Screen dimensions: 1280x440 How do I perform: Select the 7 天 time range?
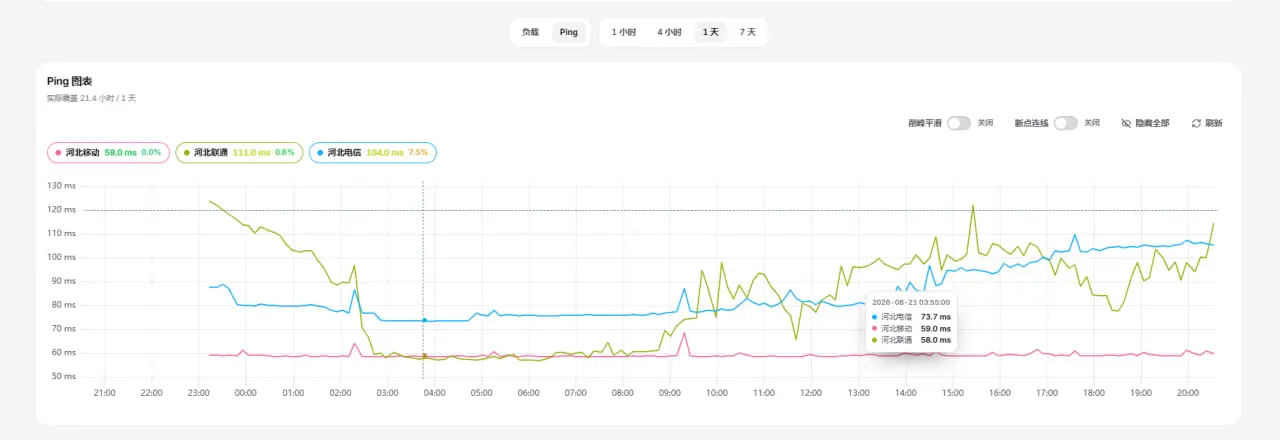(747, 32)
